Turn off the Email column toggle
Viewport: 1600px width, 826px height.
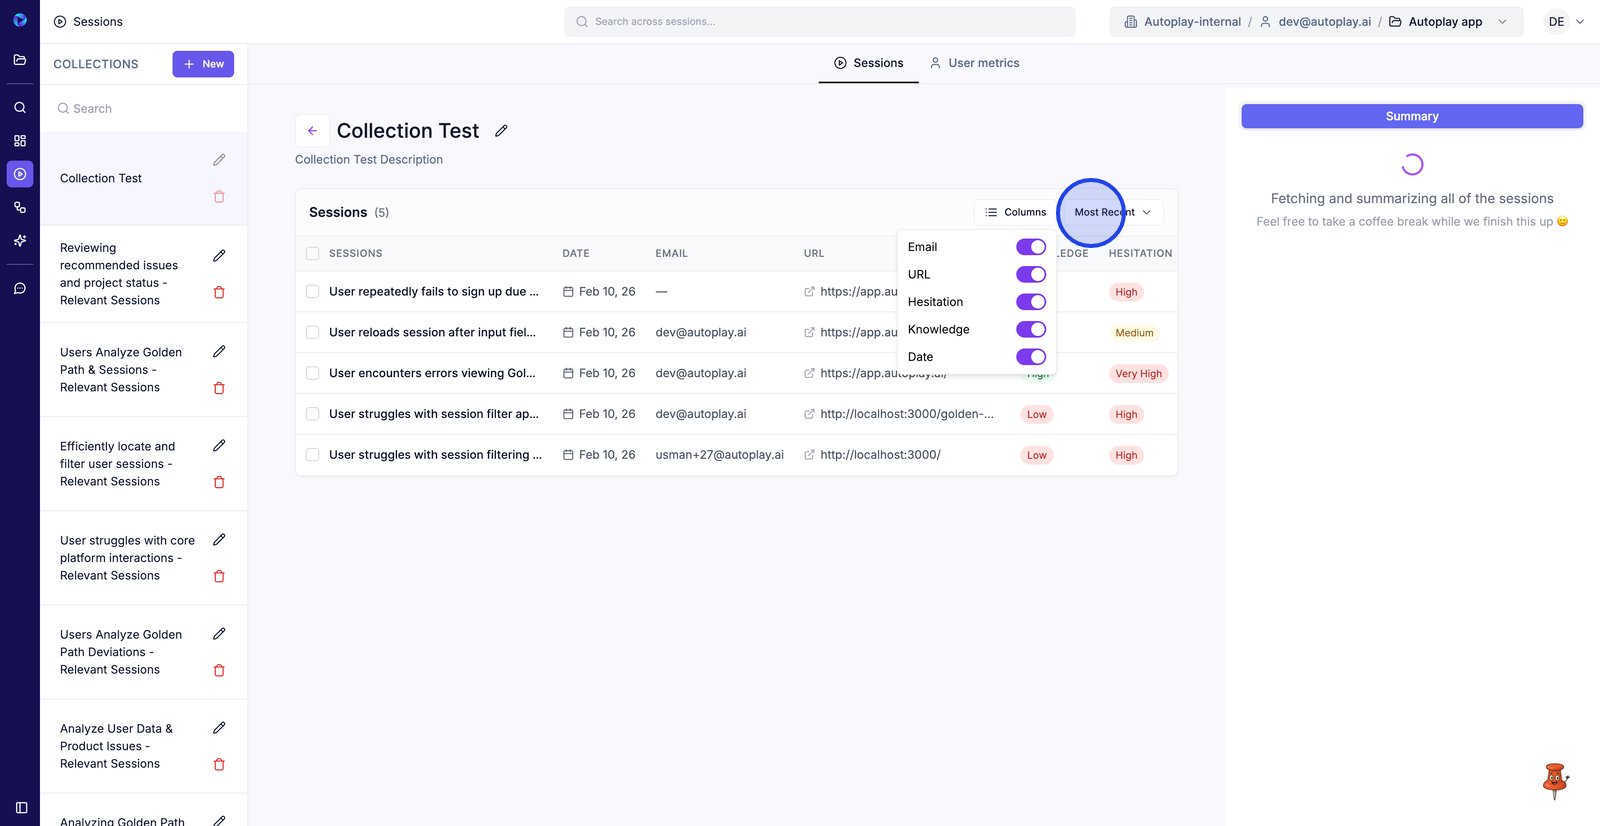1030,247
